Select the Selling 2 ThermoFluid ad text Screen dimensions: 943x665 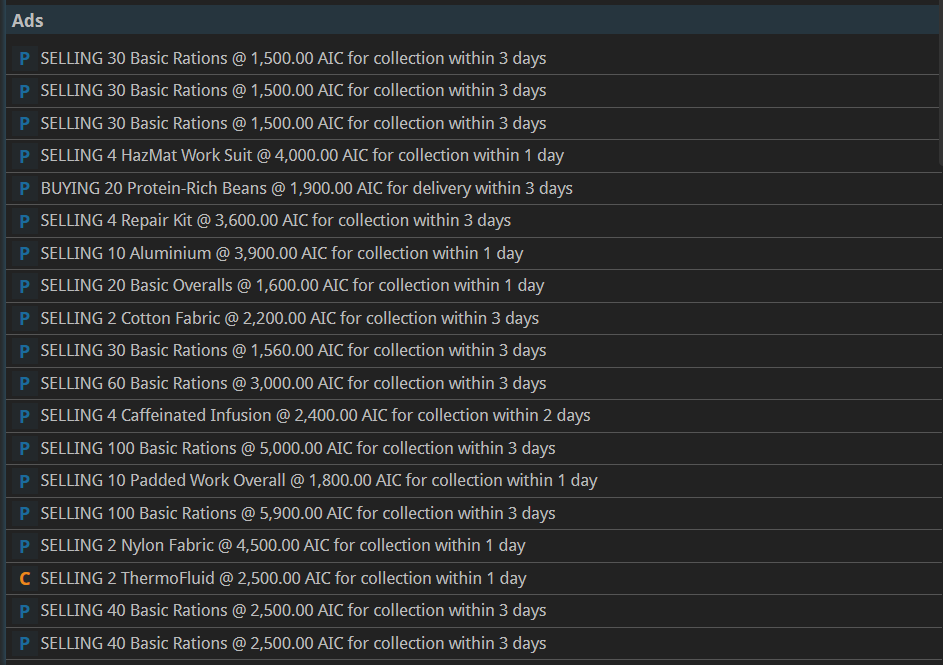283,578
